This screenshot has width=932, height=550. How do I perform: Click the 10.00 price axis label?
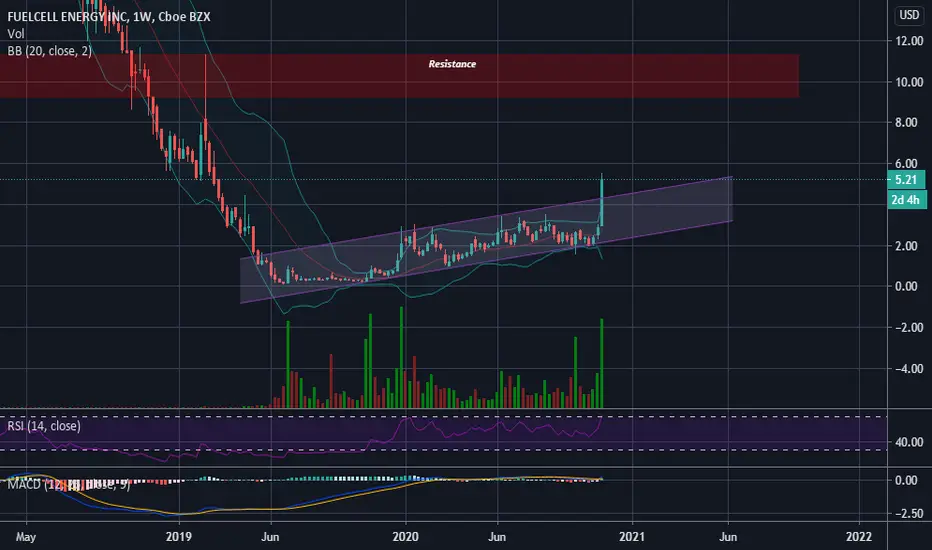tap(909, 82)
